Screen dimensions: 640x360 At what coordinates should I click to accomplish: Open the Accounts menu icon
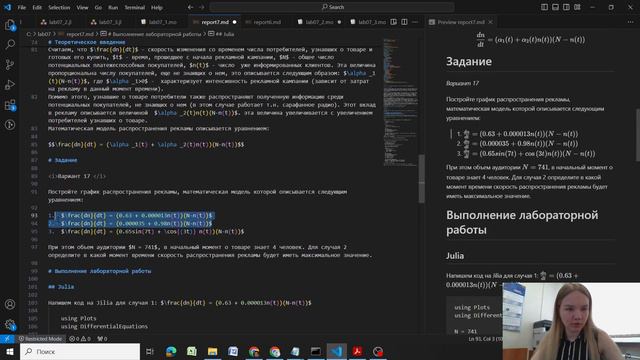point(10,304)
